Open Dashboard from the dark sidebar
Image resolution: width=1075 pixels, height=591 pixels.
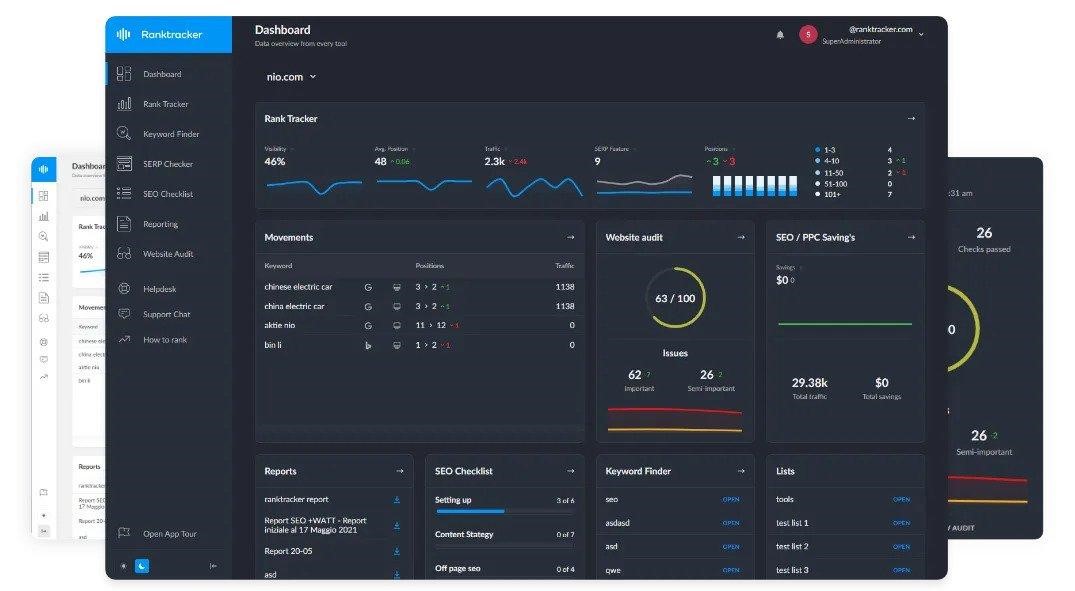(162, 74)
